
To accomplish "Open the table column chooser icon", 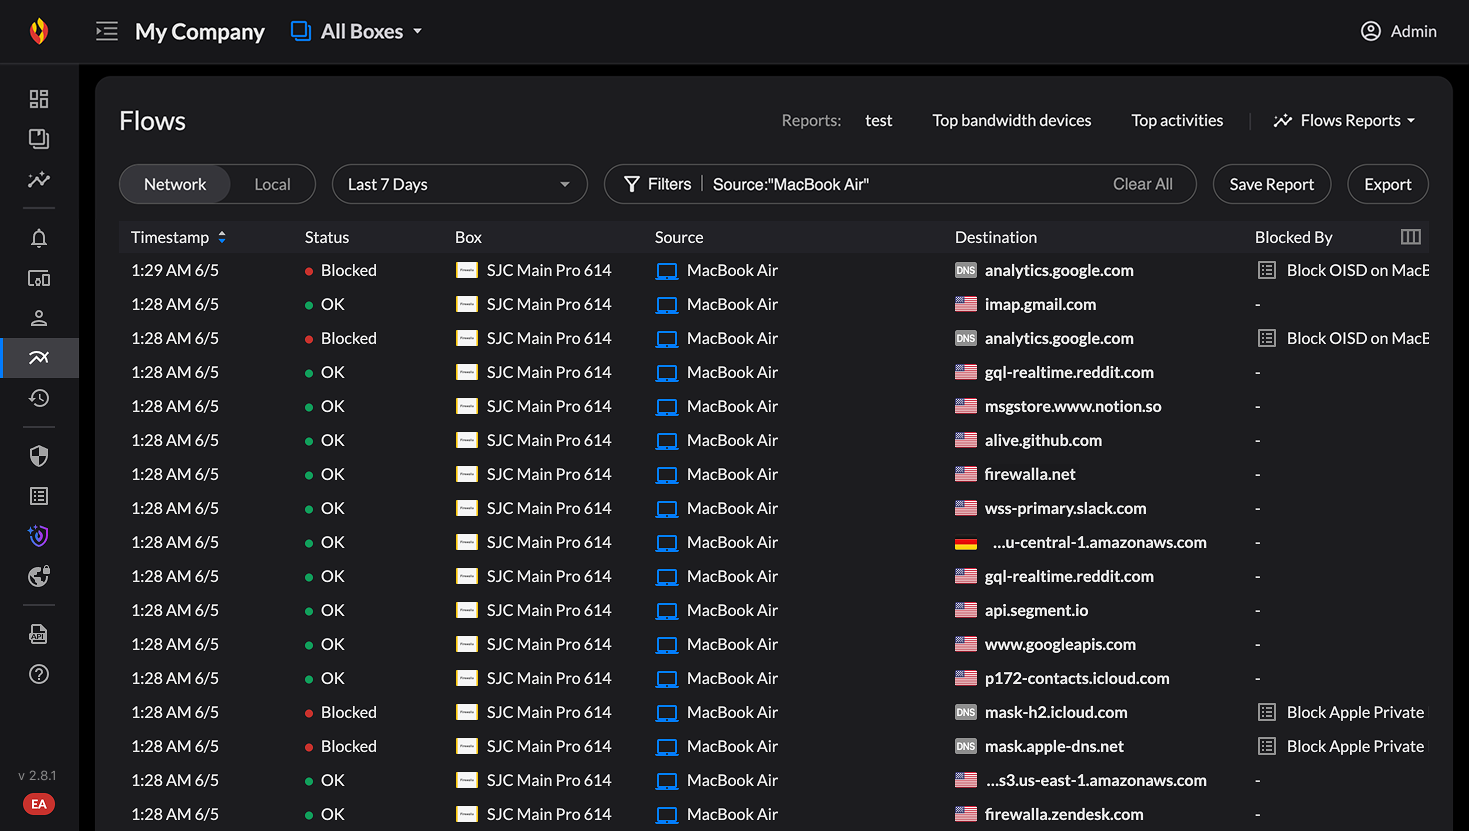I will coord(1411,237).
